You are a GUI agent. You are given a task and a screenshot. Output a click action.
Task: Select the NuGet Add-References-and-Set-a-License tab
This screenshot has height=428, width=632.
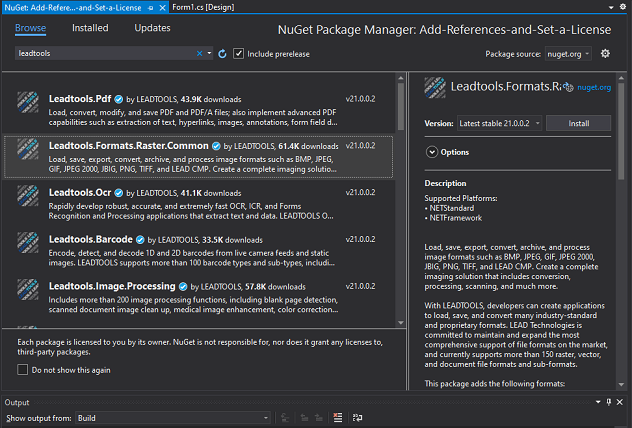[x=73, y=8]
